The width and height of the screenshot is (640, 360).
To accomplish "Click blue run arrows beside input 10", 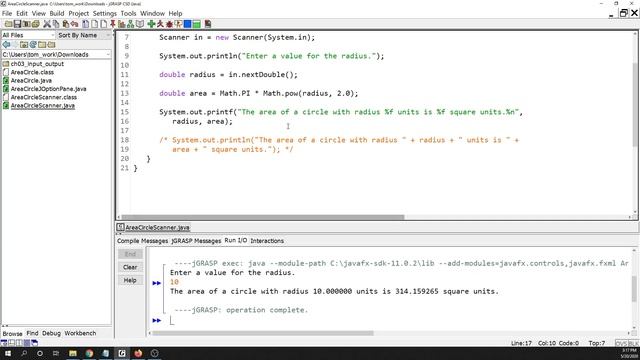I will click(x=157, y=282).
